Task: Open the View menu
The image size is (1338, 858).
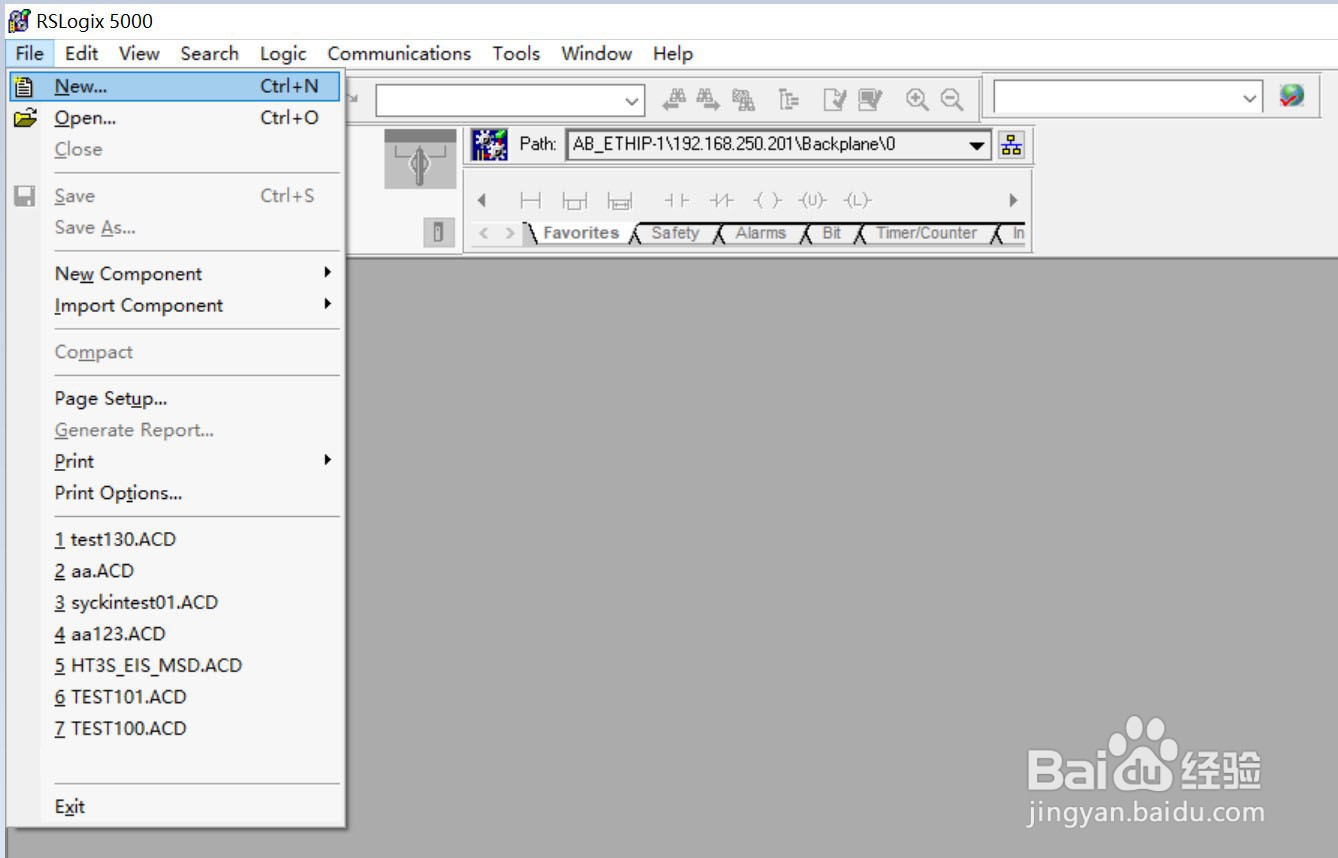Action: [139, 54]
